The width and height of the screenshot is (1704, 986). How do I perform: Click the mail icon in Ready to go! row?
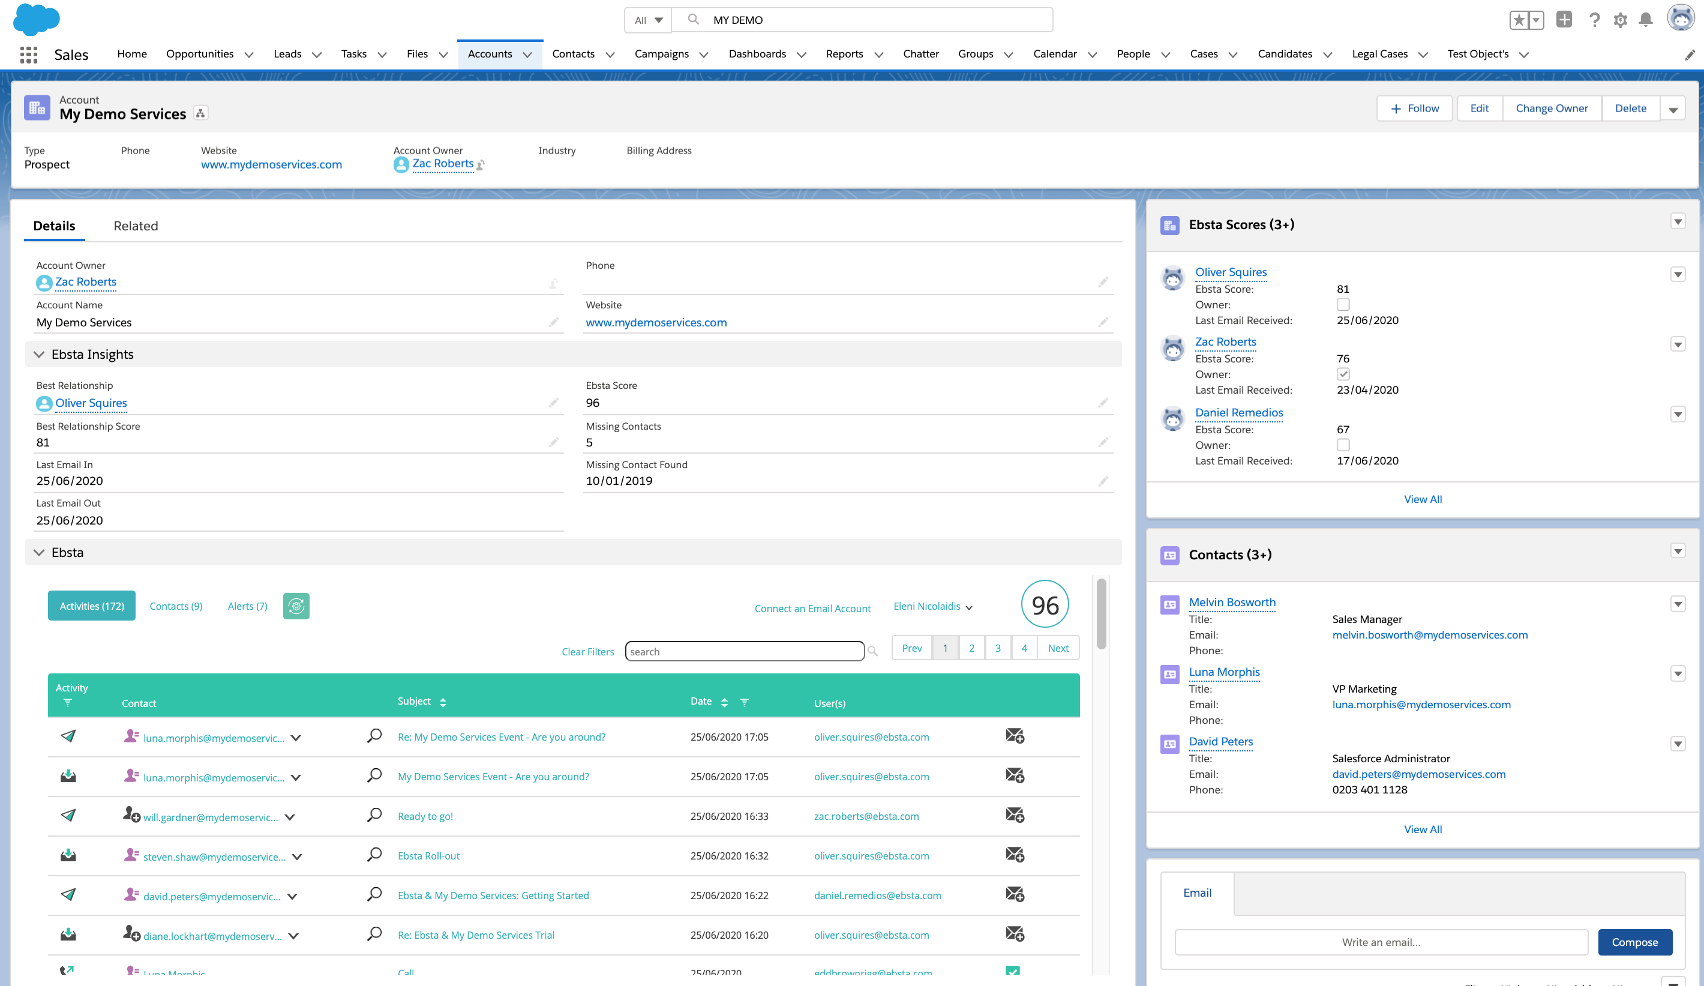tap(1014, 816)
